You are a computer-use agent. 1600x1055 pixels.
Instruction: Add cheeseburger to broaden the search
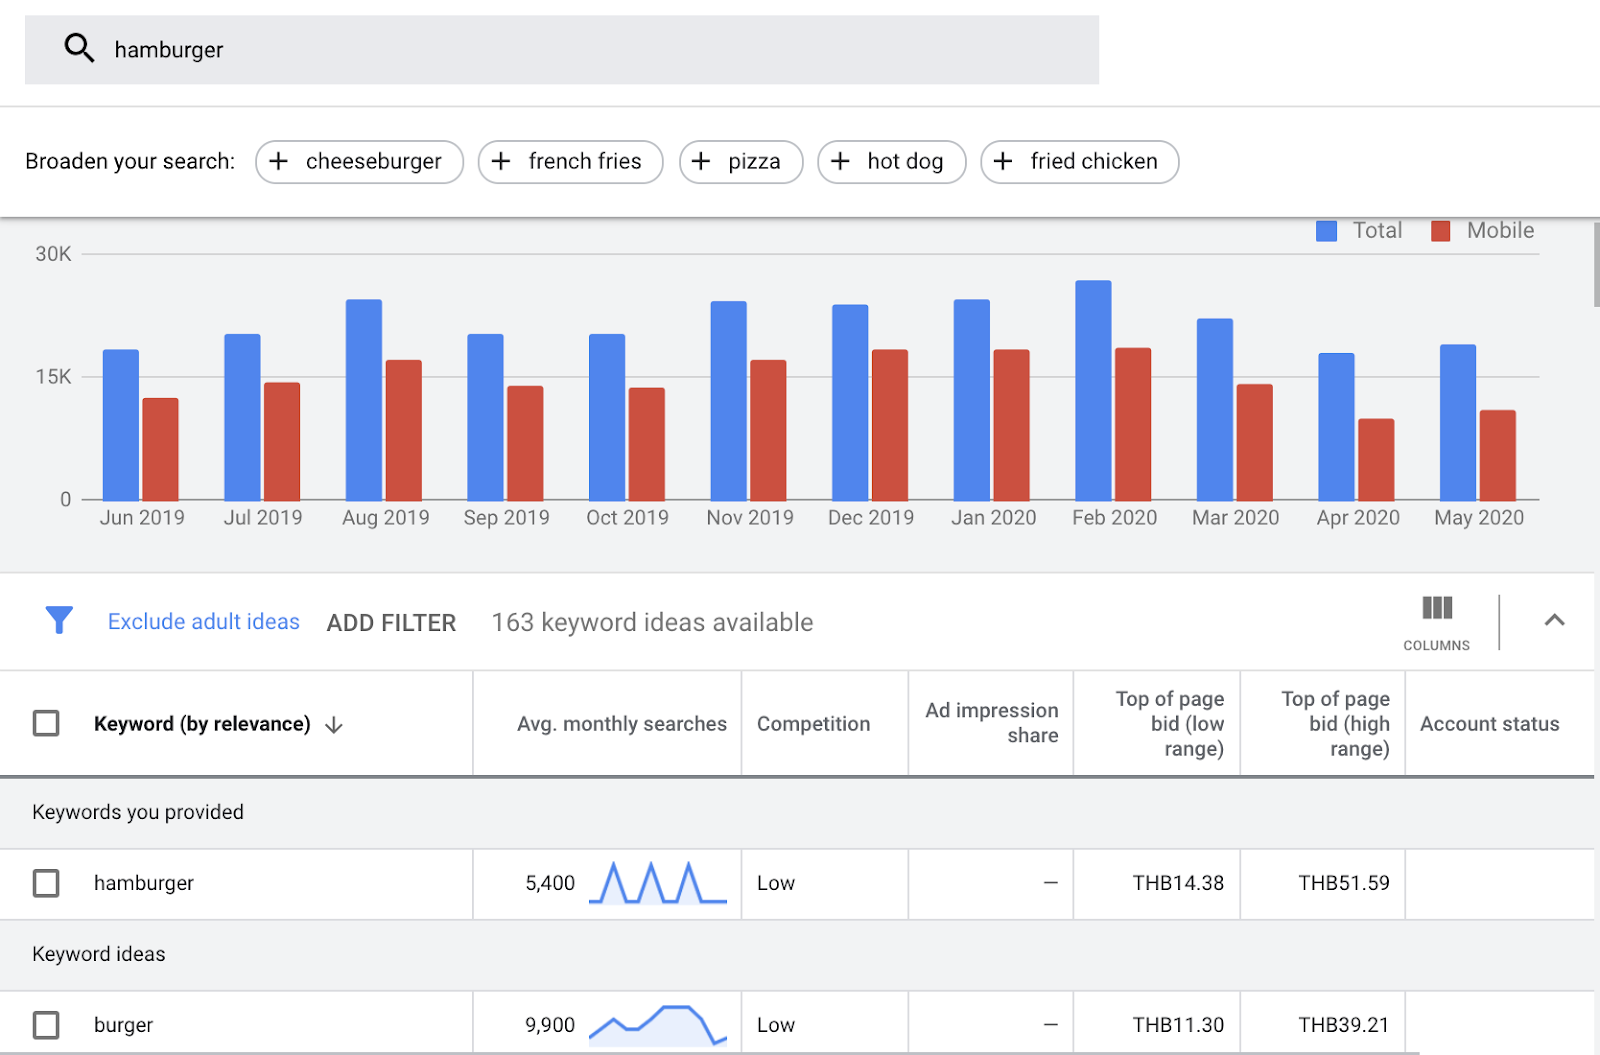359,162
